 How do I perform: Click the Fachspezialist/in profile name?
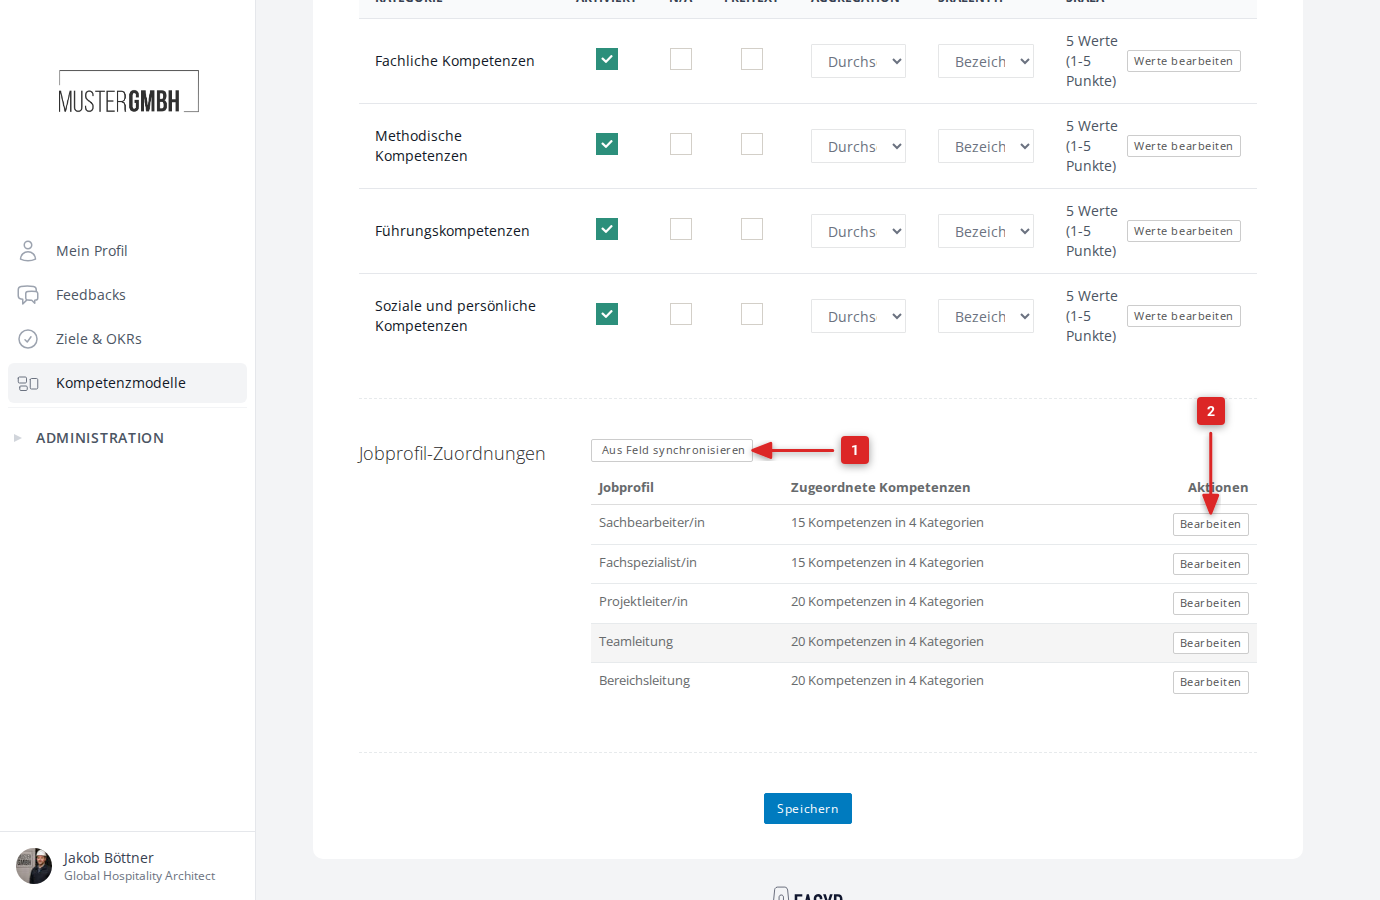point(648,563)
